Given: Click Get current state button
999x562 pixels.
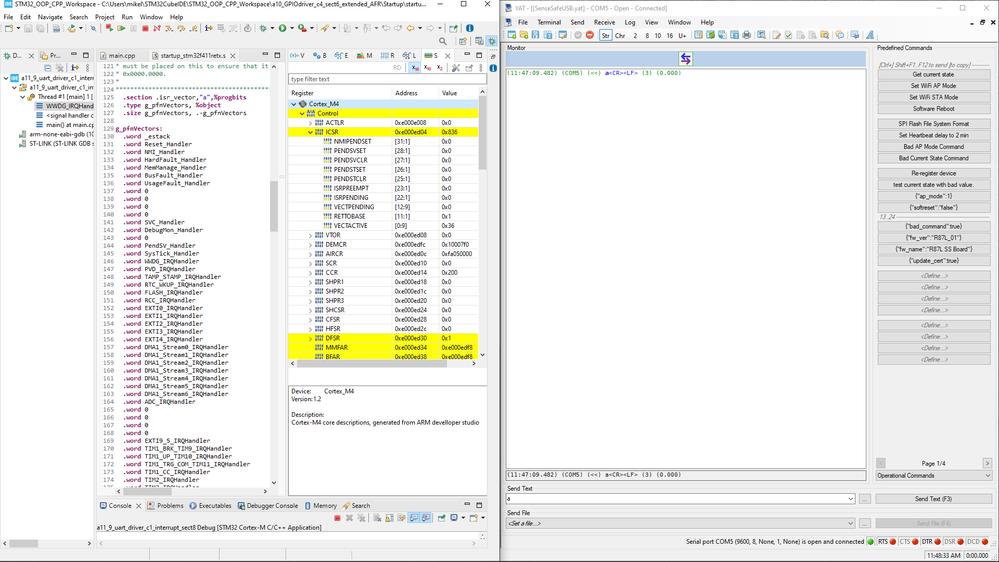Looking at the screenshot, I should (933, 75).
